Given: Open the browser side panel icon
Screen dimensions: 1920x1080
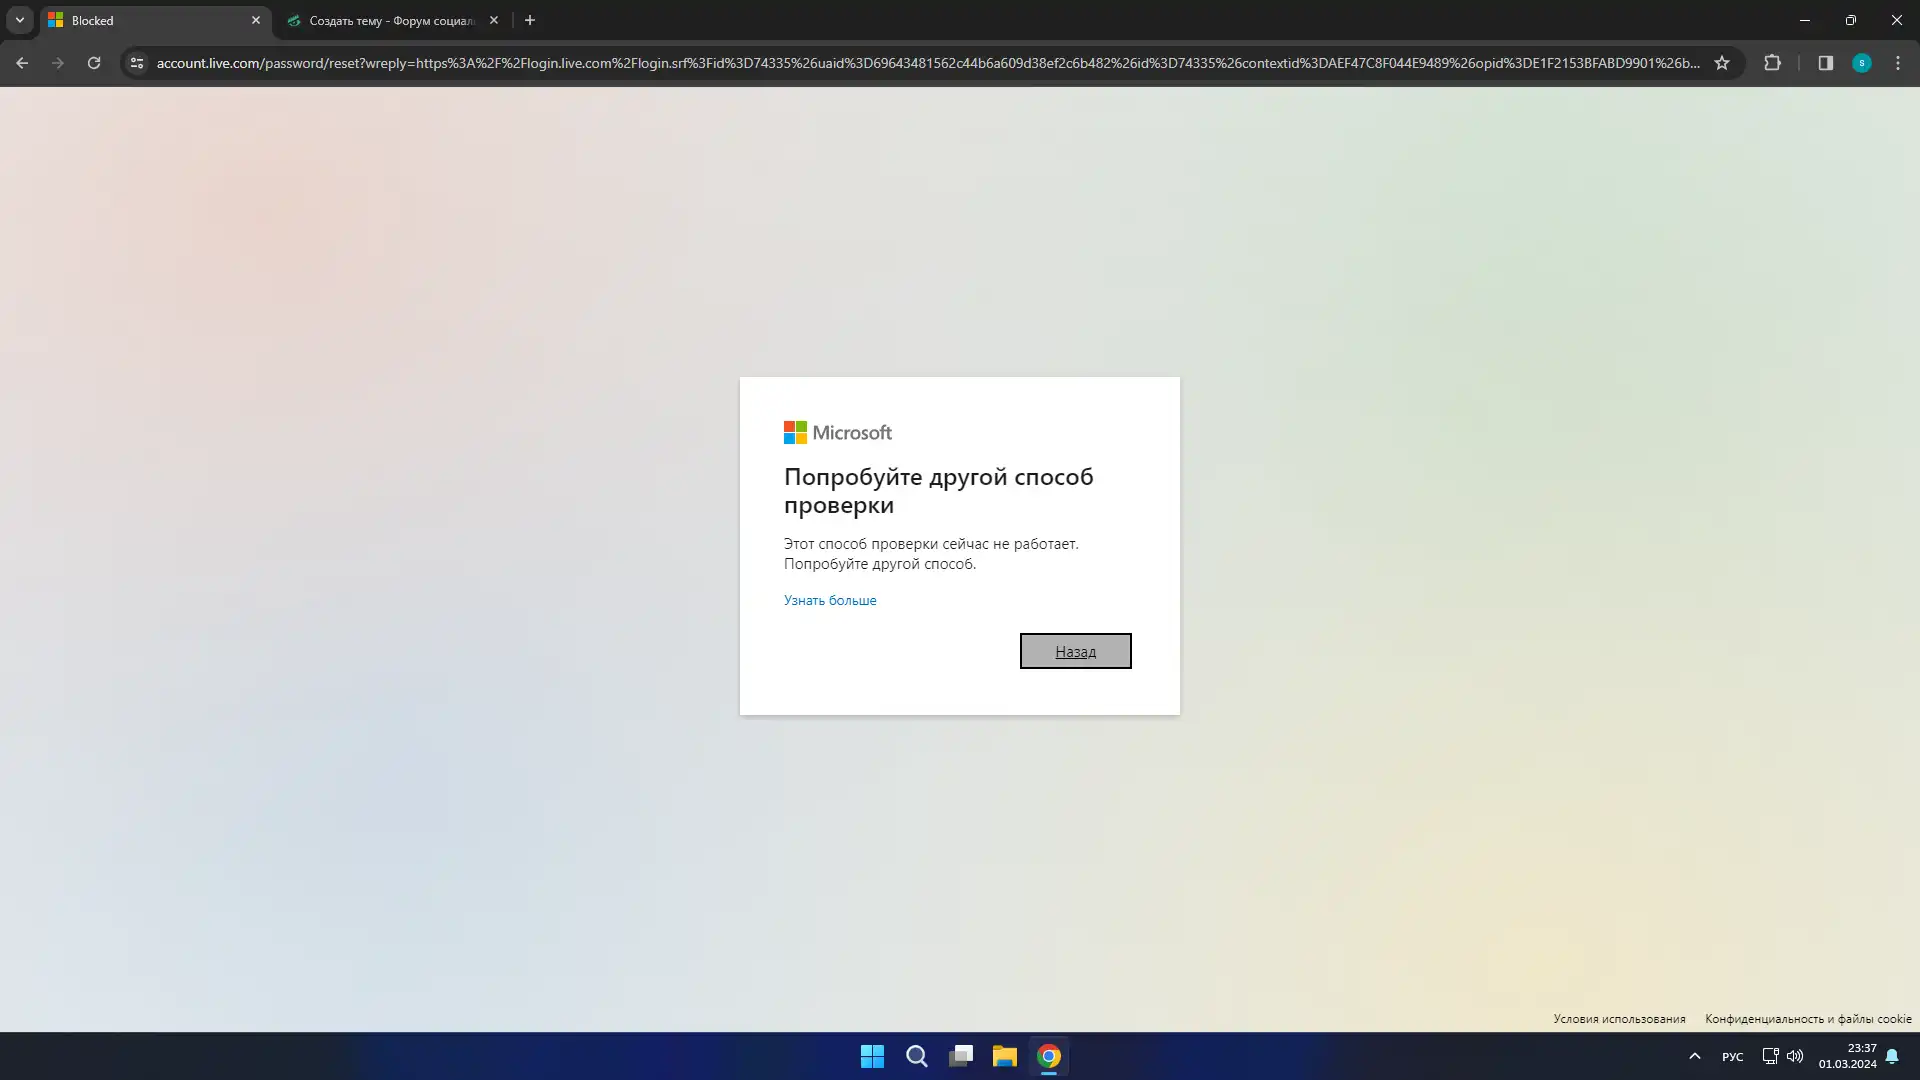Looking at the screenshot, I should click(x=1825, y=63).
